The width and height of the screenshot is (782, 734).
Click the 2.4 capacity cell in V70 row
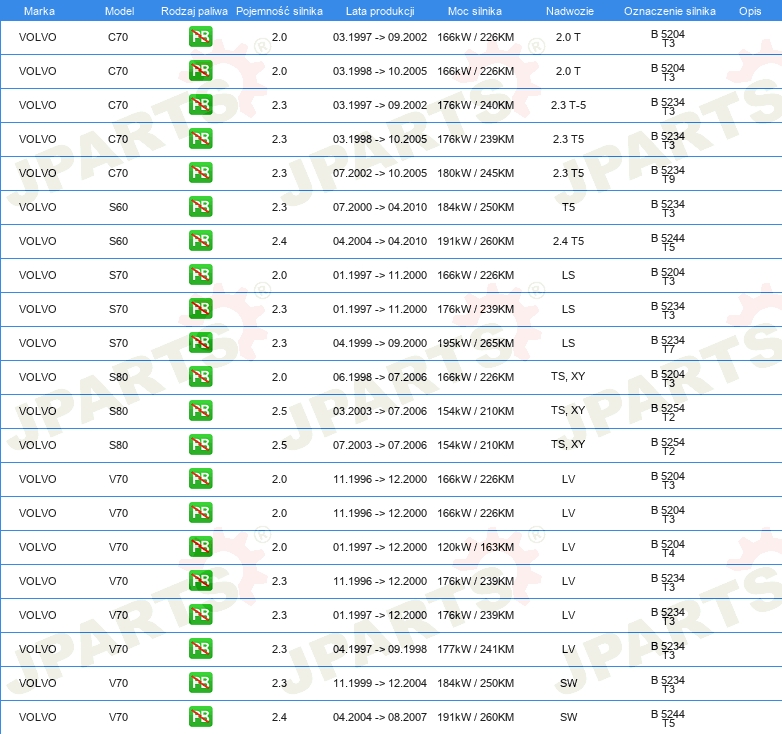279,717
